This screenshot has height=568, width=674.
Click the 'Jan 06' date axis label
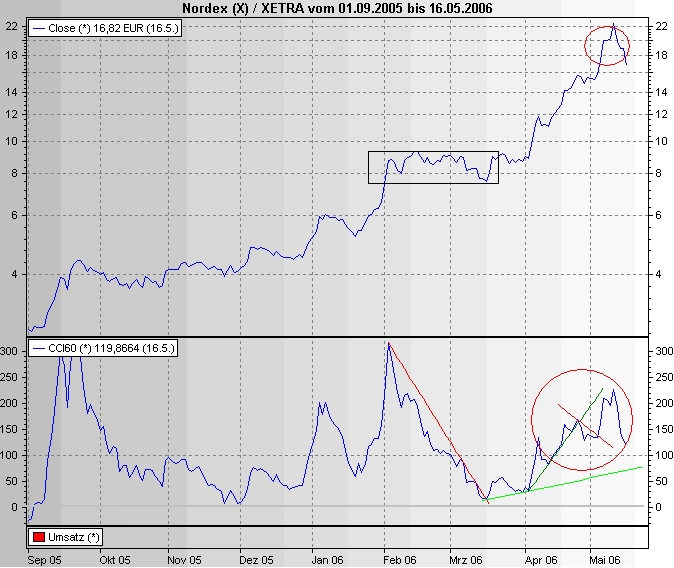[x=328, y=560]
